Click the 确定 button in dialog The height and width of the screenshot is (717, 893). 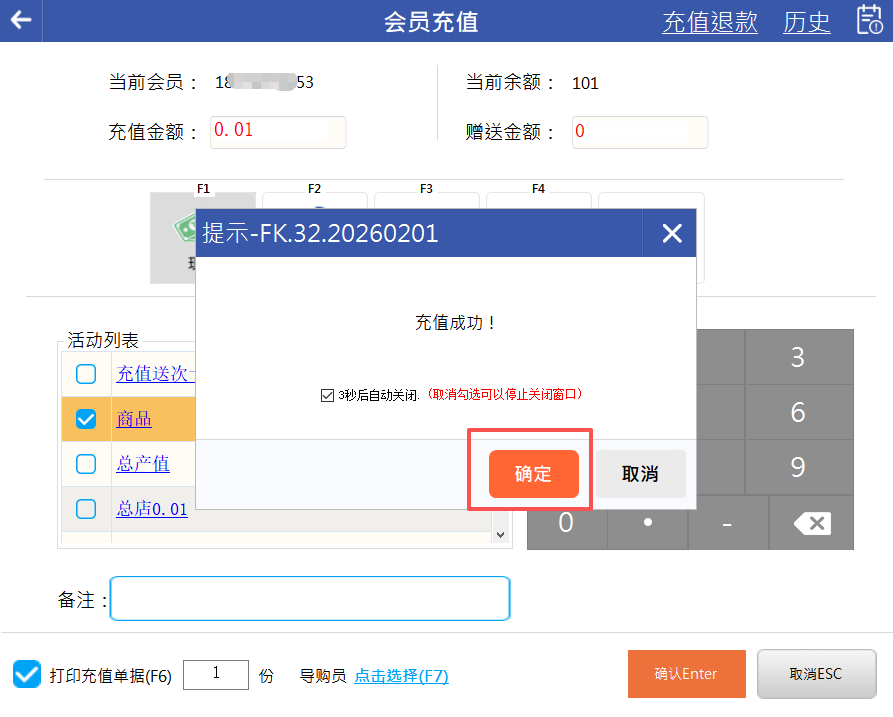[x=533, y=474]
